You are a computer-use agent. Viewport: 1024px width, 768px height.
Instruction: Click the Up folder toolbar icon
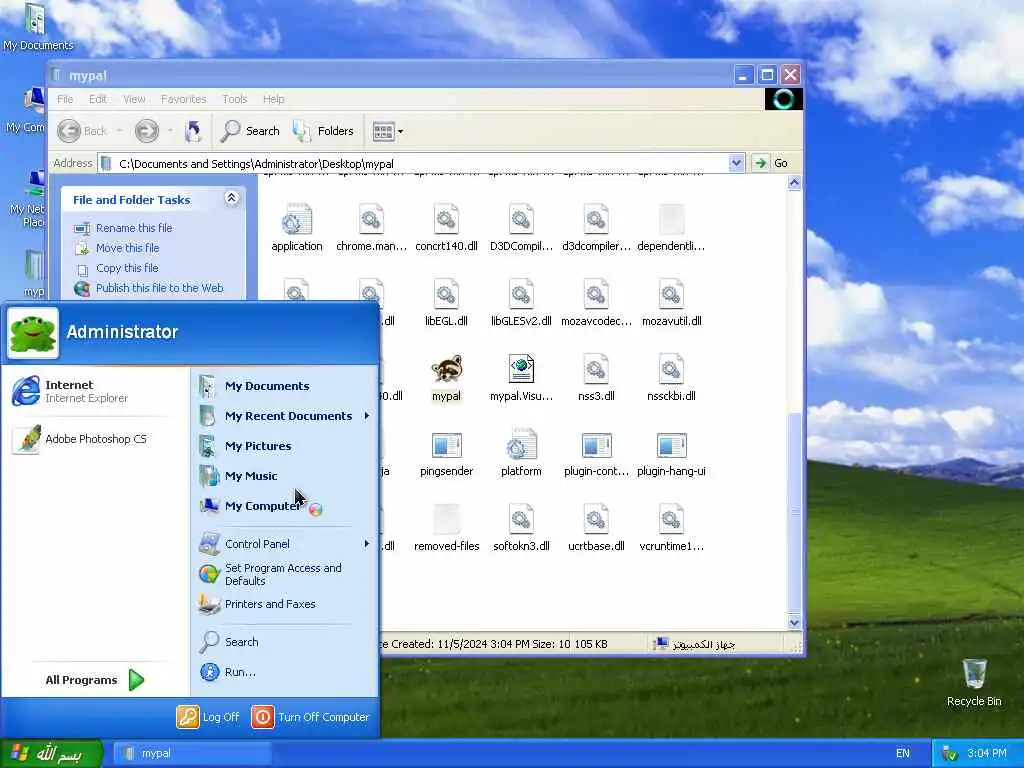(x=193, y=131)
